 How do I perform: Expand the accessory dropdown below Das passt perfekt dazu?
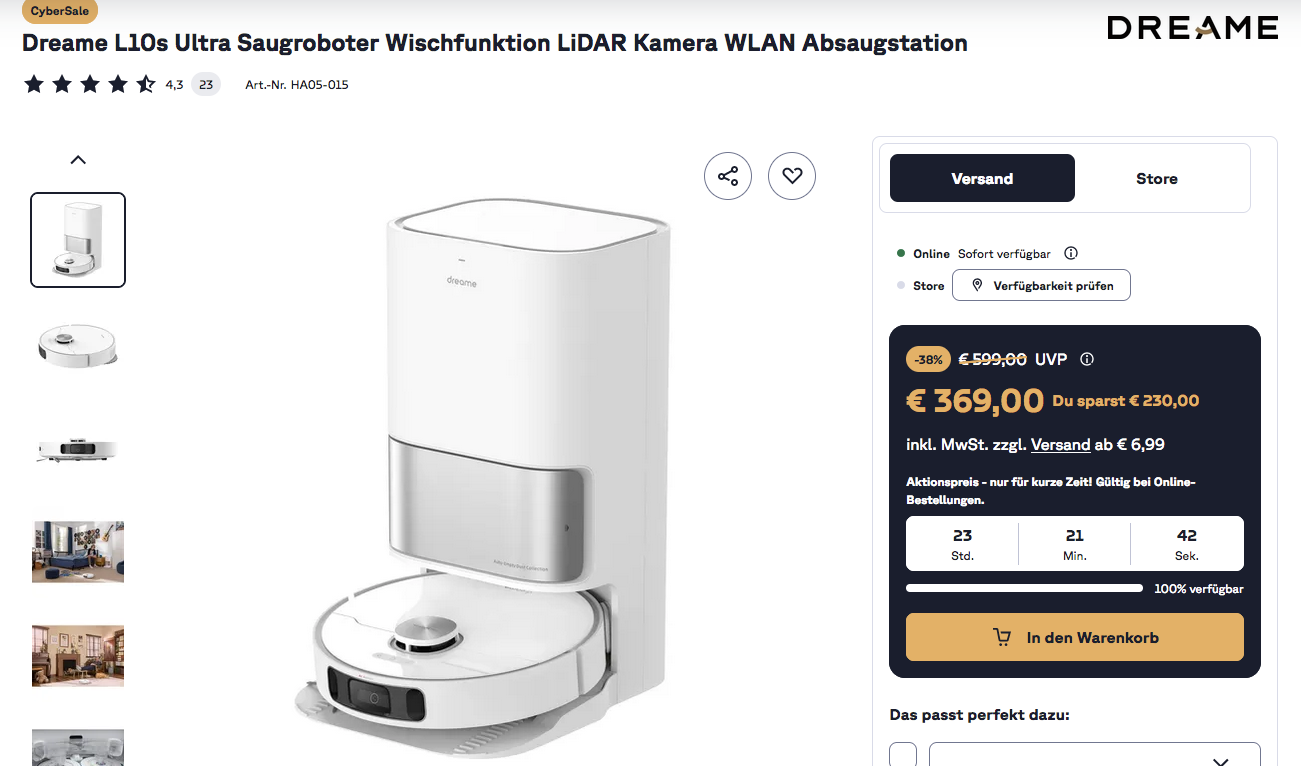coord(1095,755)
